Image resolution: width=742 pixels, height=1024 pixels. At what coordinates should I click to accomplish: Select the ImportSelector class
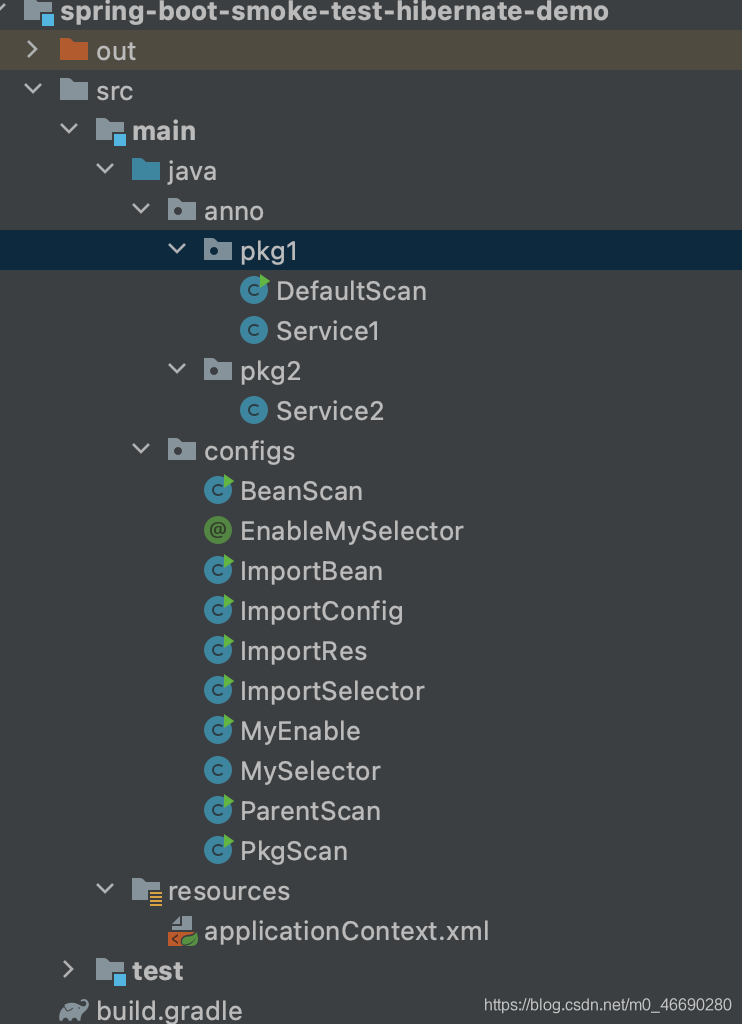pyautogui.click(x=332, y=691)
